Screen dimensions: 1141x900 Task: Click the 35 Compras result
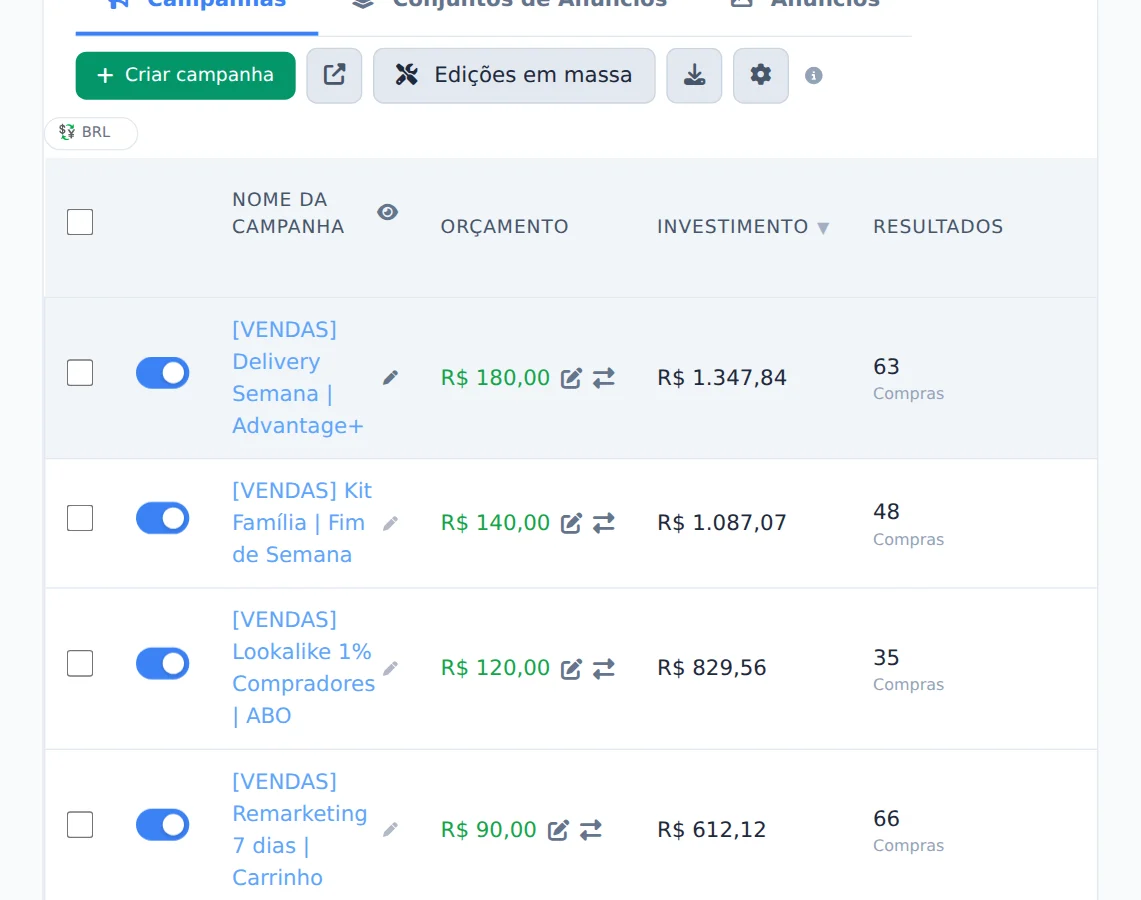[x=908, y=669]
